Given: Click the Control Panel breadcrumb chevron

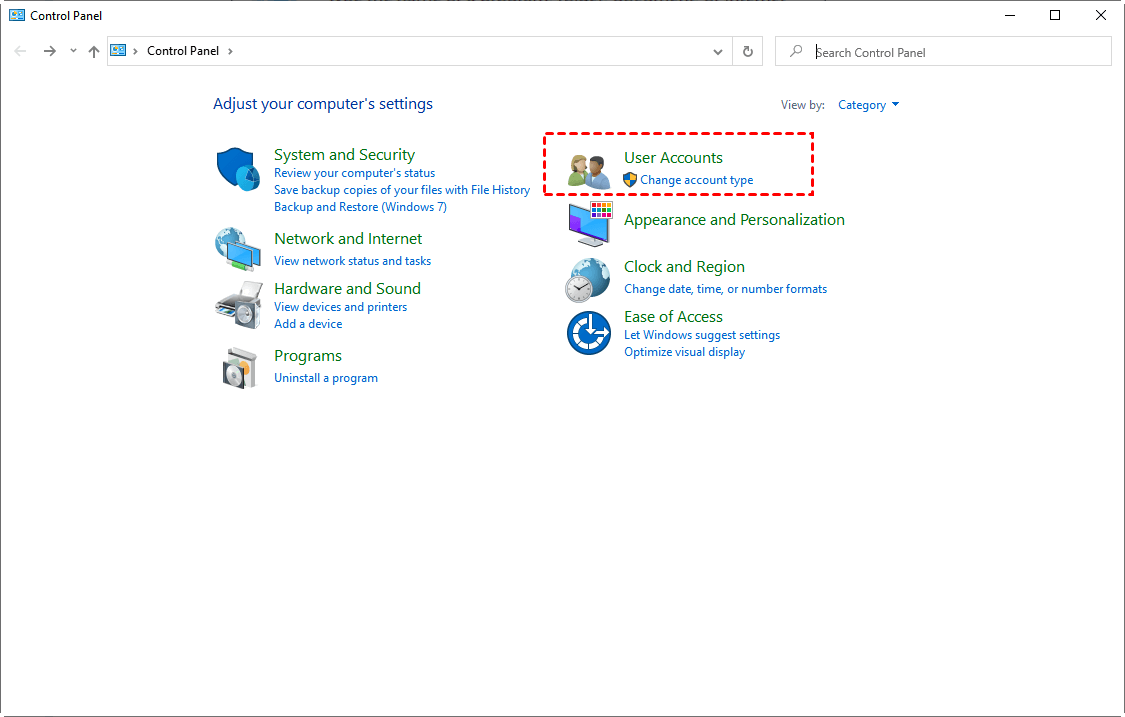Looking at the screenshot, I should (230, 51).
